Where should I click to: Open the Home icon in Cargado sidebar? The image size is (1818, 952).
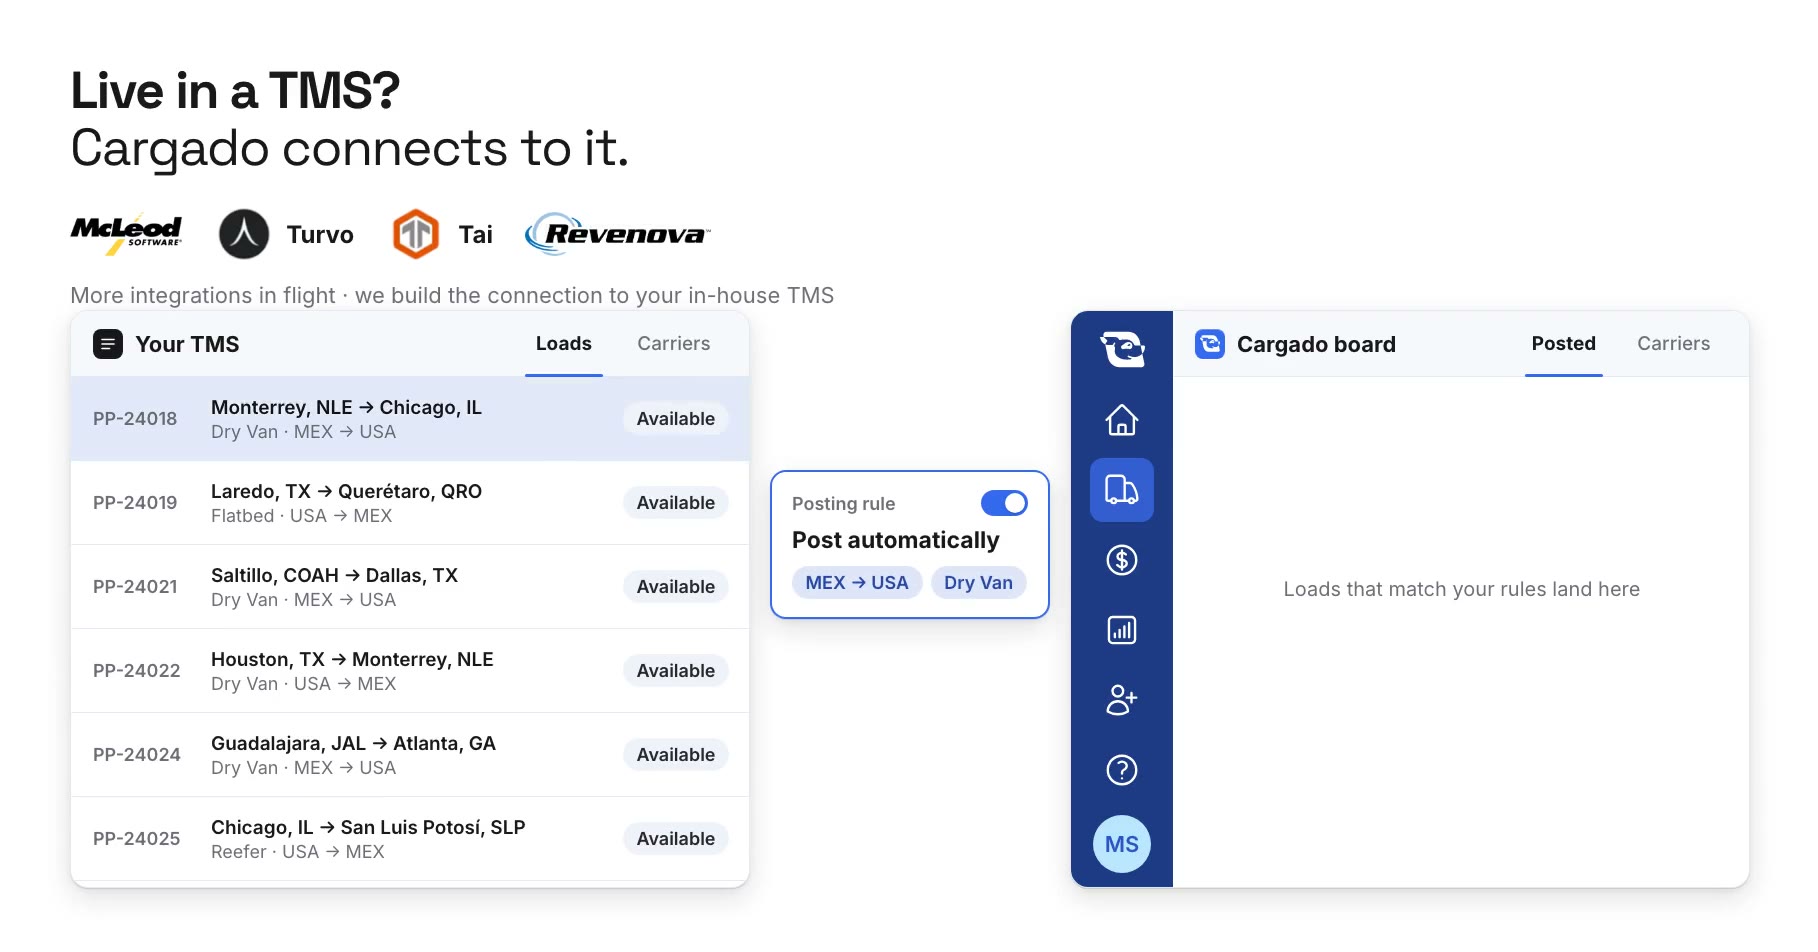[1121, 420]
